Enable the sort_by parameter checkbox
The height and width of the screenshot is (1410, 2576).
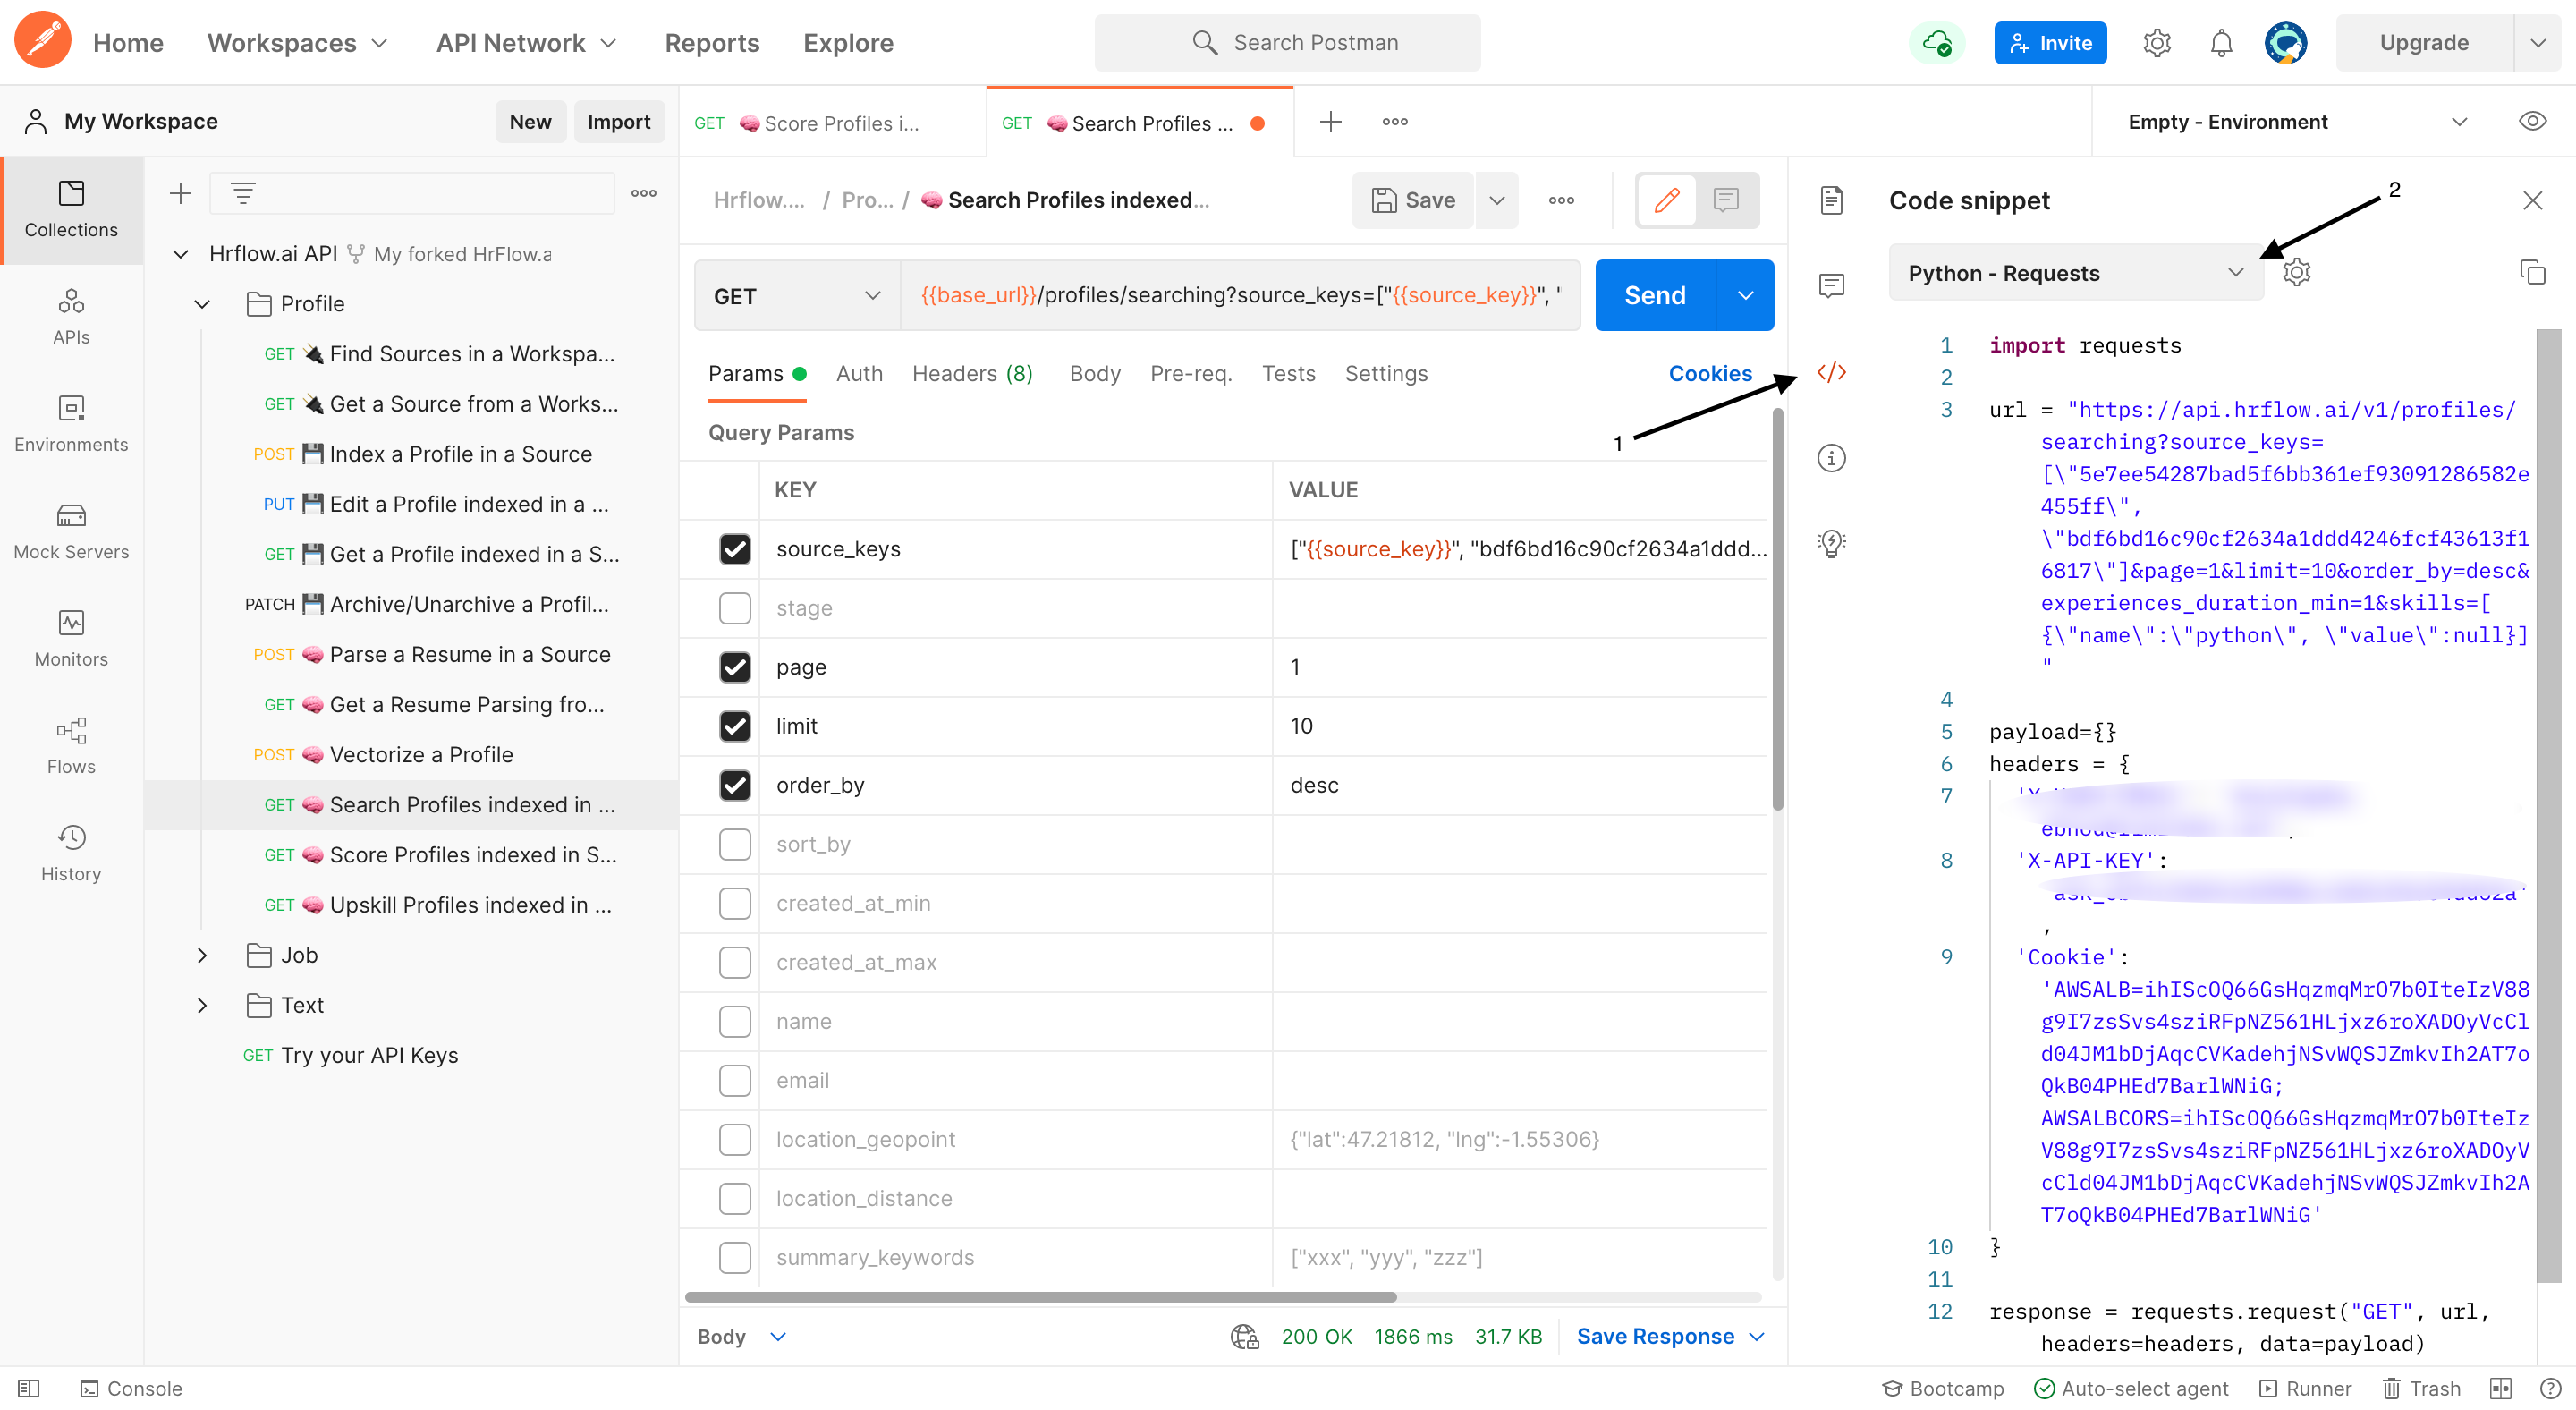coord(735,844)
